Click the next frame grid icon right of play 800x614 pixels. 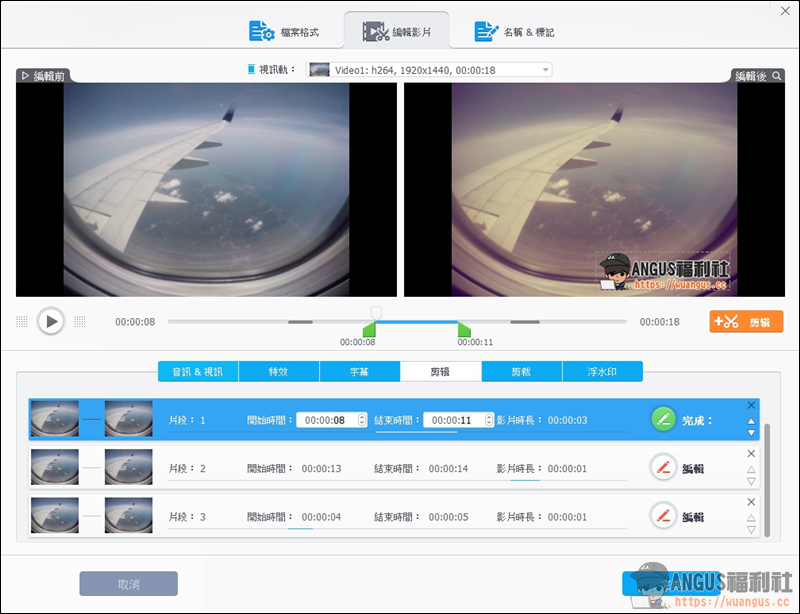pyautogui.click(x=80, y=322)
